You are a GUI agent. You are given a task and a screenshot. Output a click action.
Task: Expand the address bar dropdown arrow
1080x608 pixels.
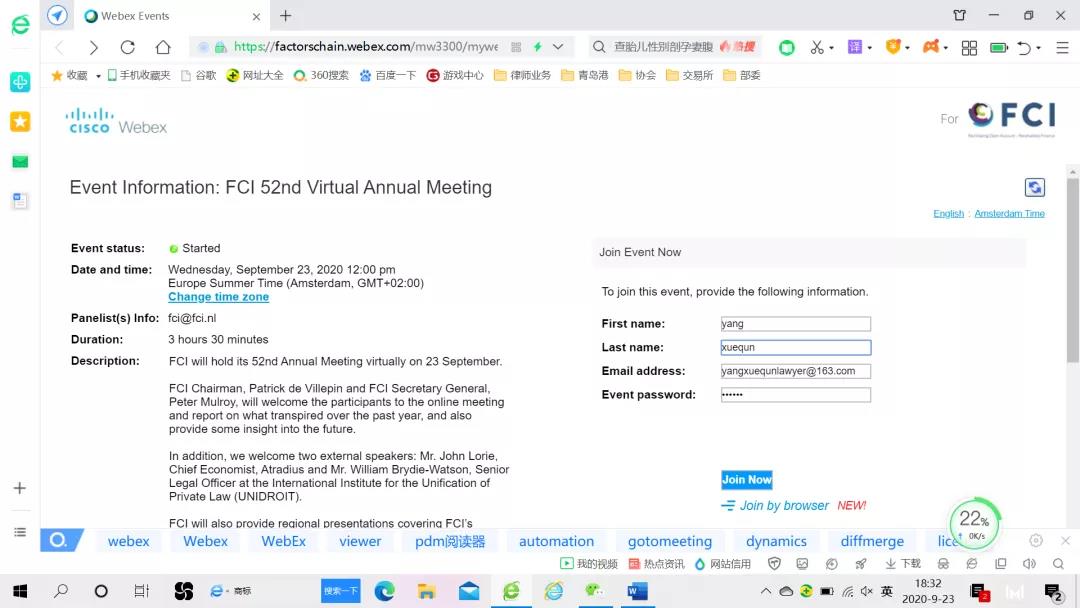click(558, 47)
